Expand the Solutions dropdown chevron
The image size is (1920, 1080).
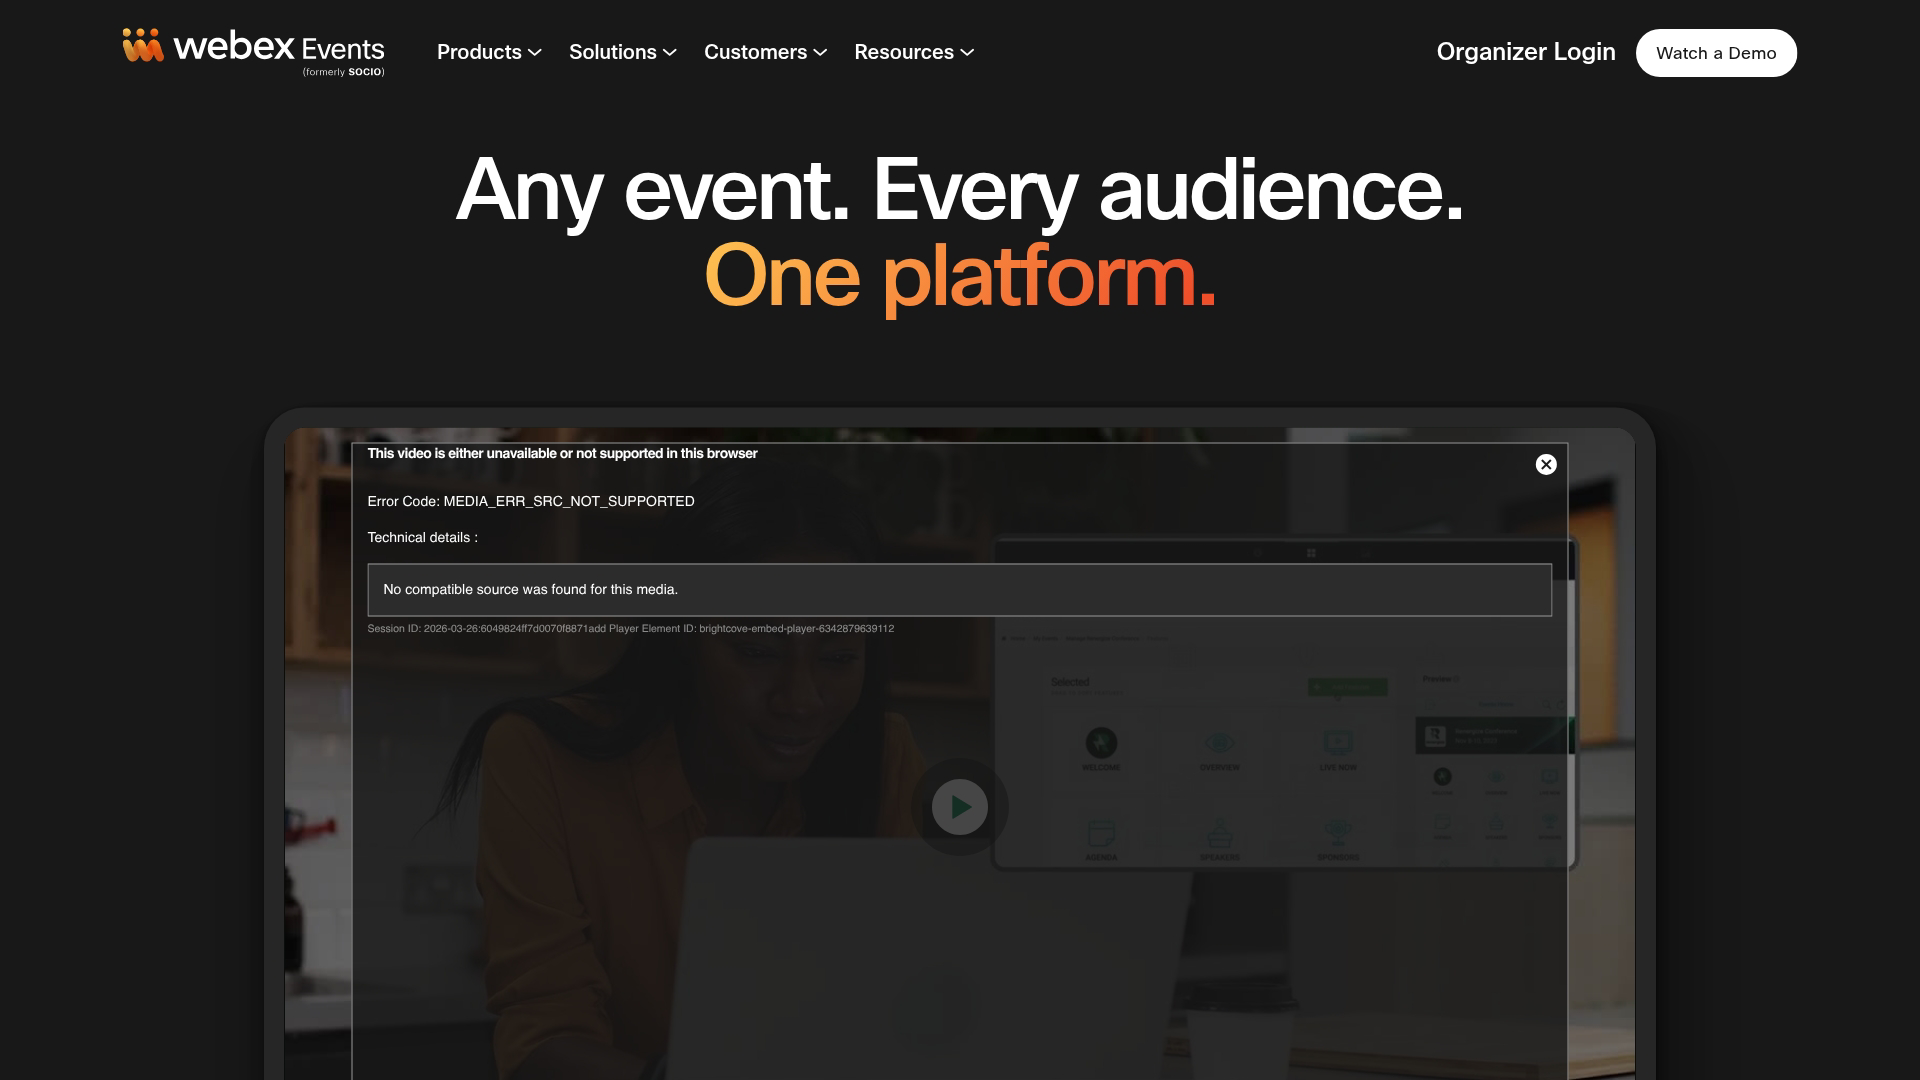(x=670, y=52)
